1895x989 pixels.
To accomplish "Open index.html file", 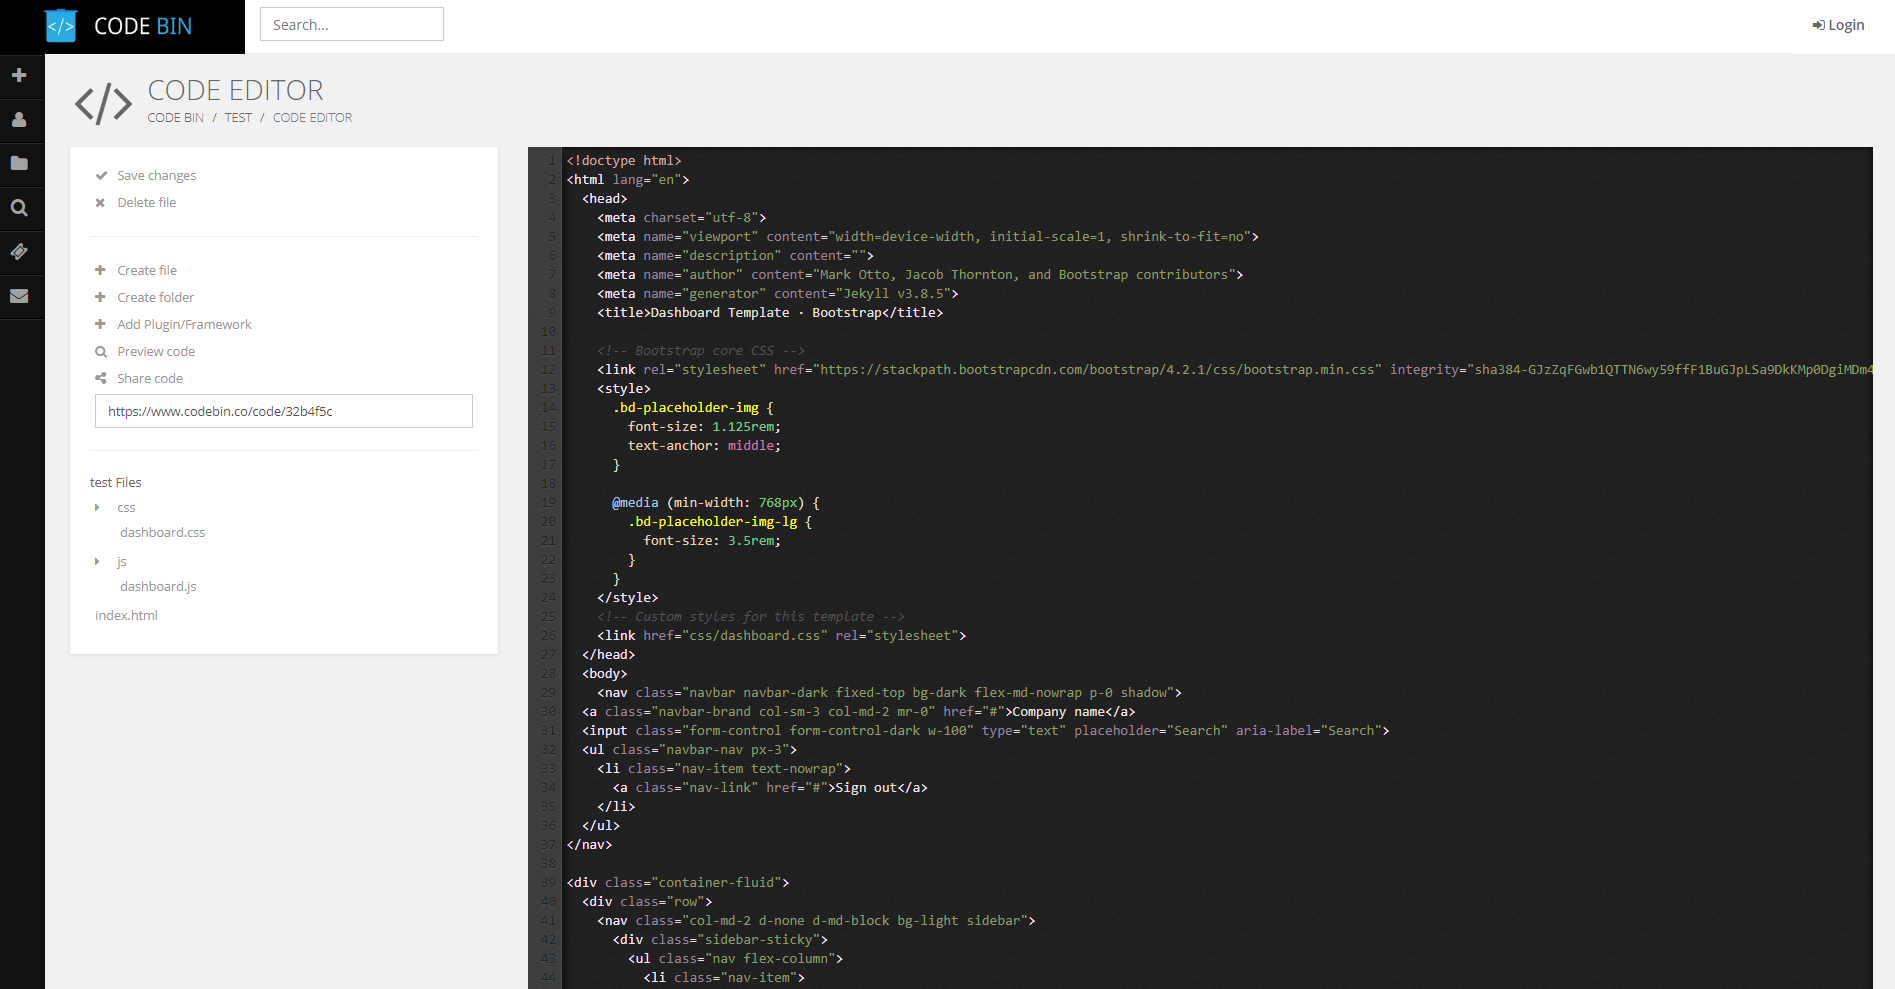I will 126,615.
